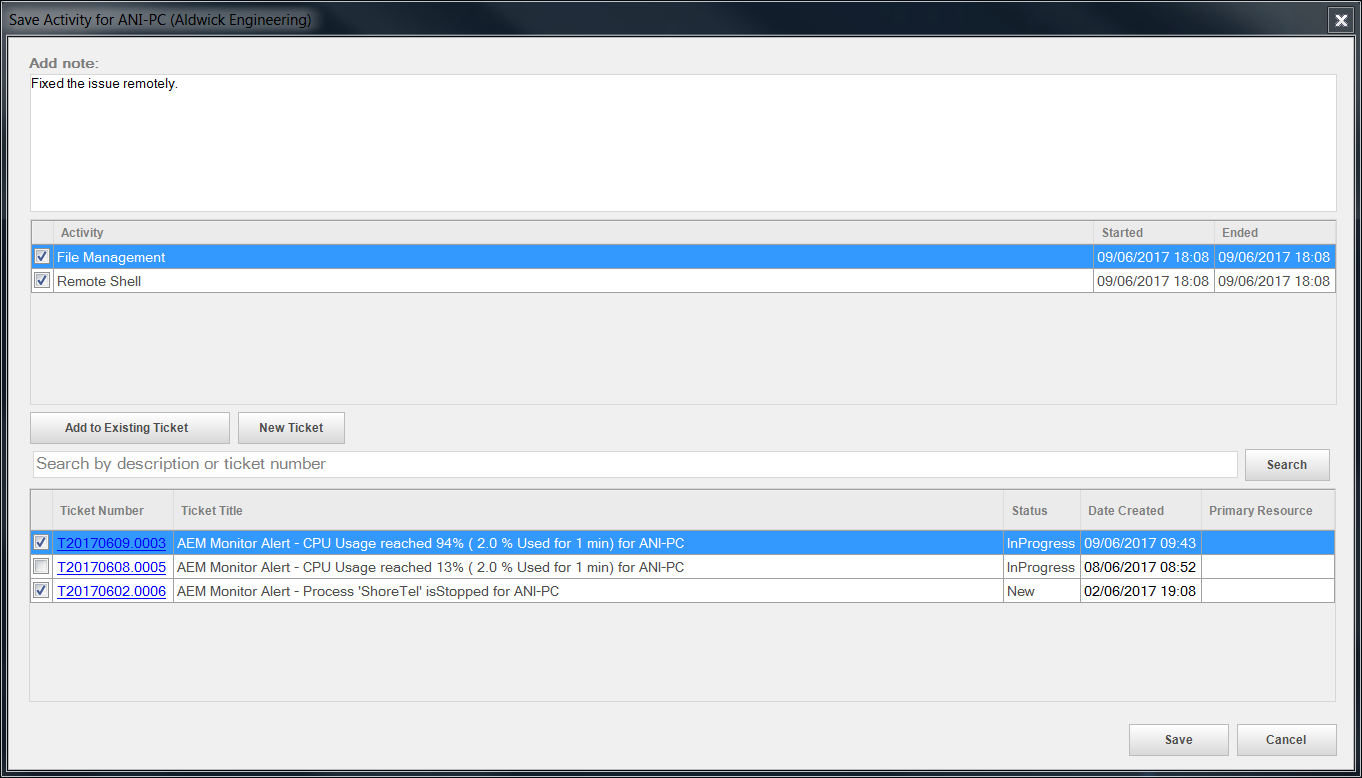Viewport: 1362px width, 778px height.
Task: Select the File Management activity name
Action: (111, 257)
